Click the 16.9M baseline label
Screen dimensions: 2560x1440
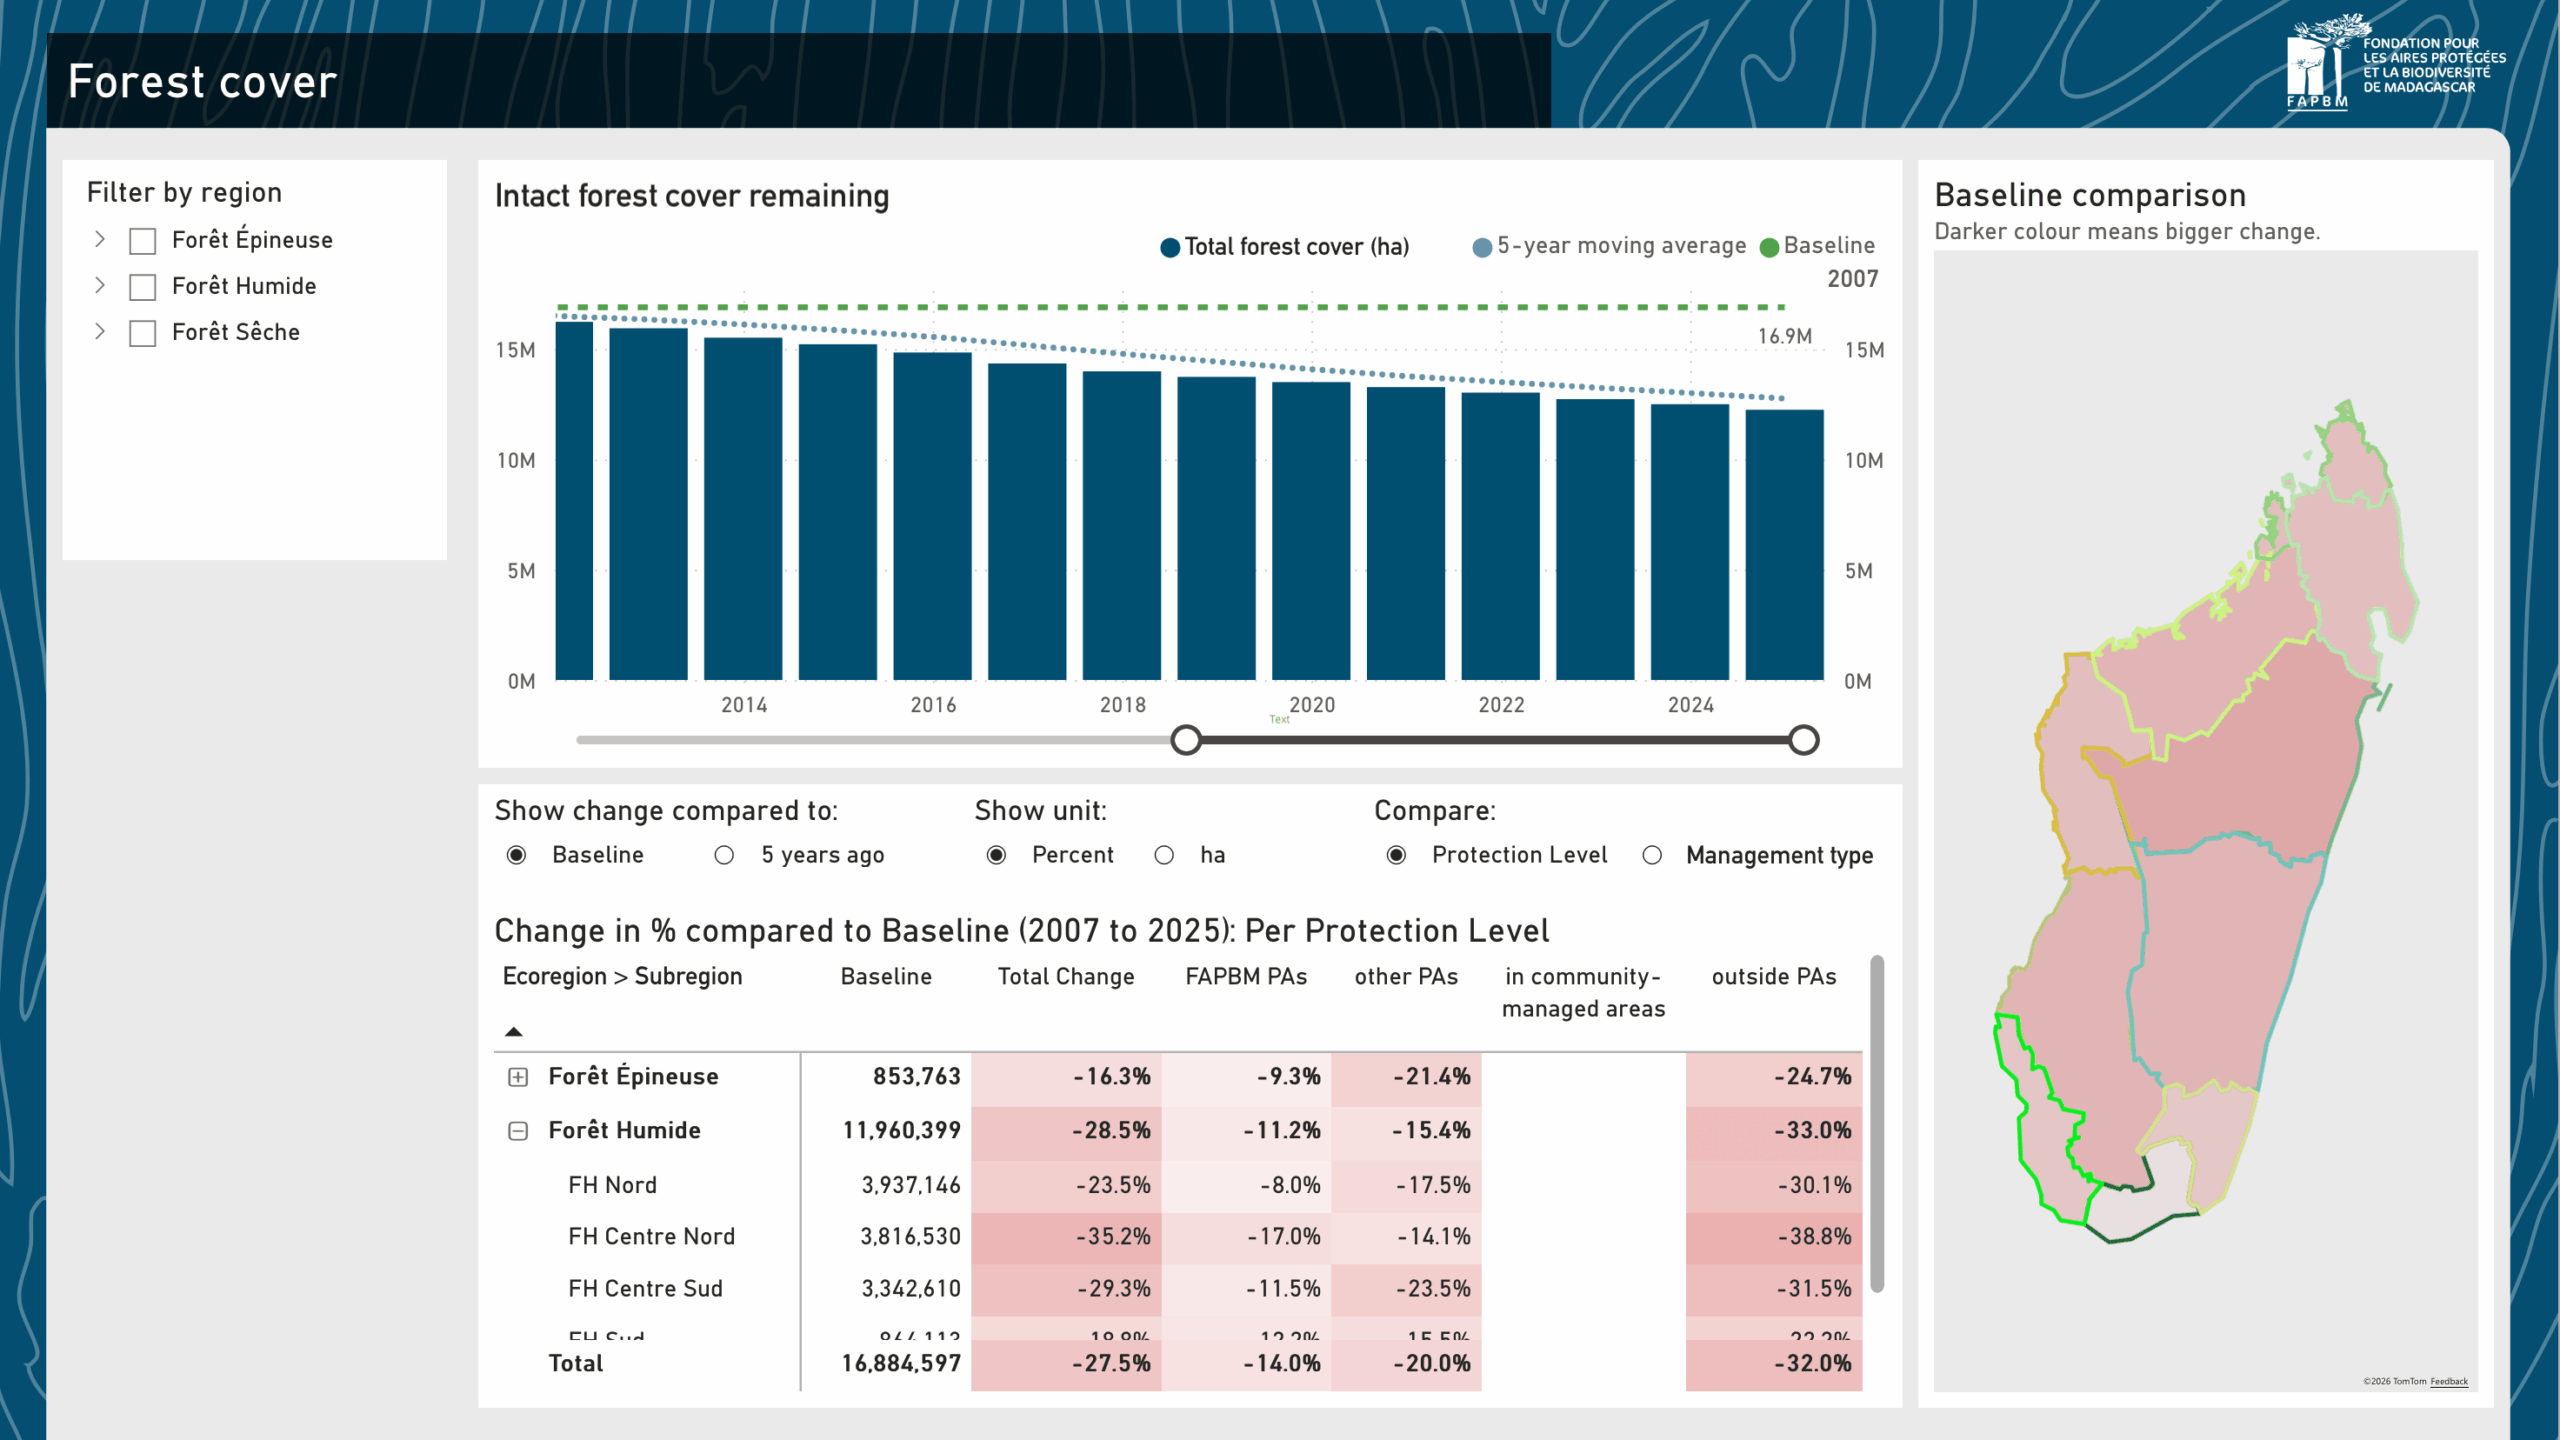(1785, 337)
